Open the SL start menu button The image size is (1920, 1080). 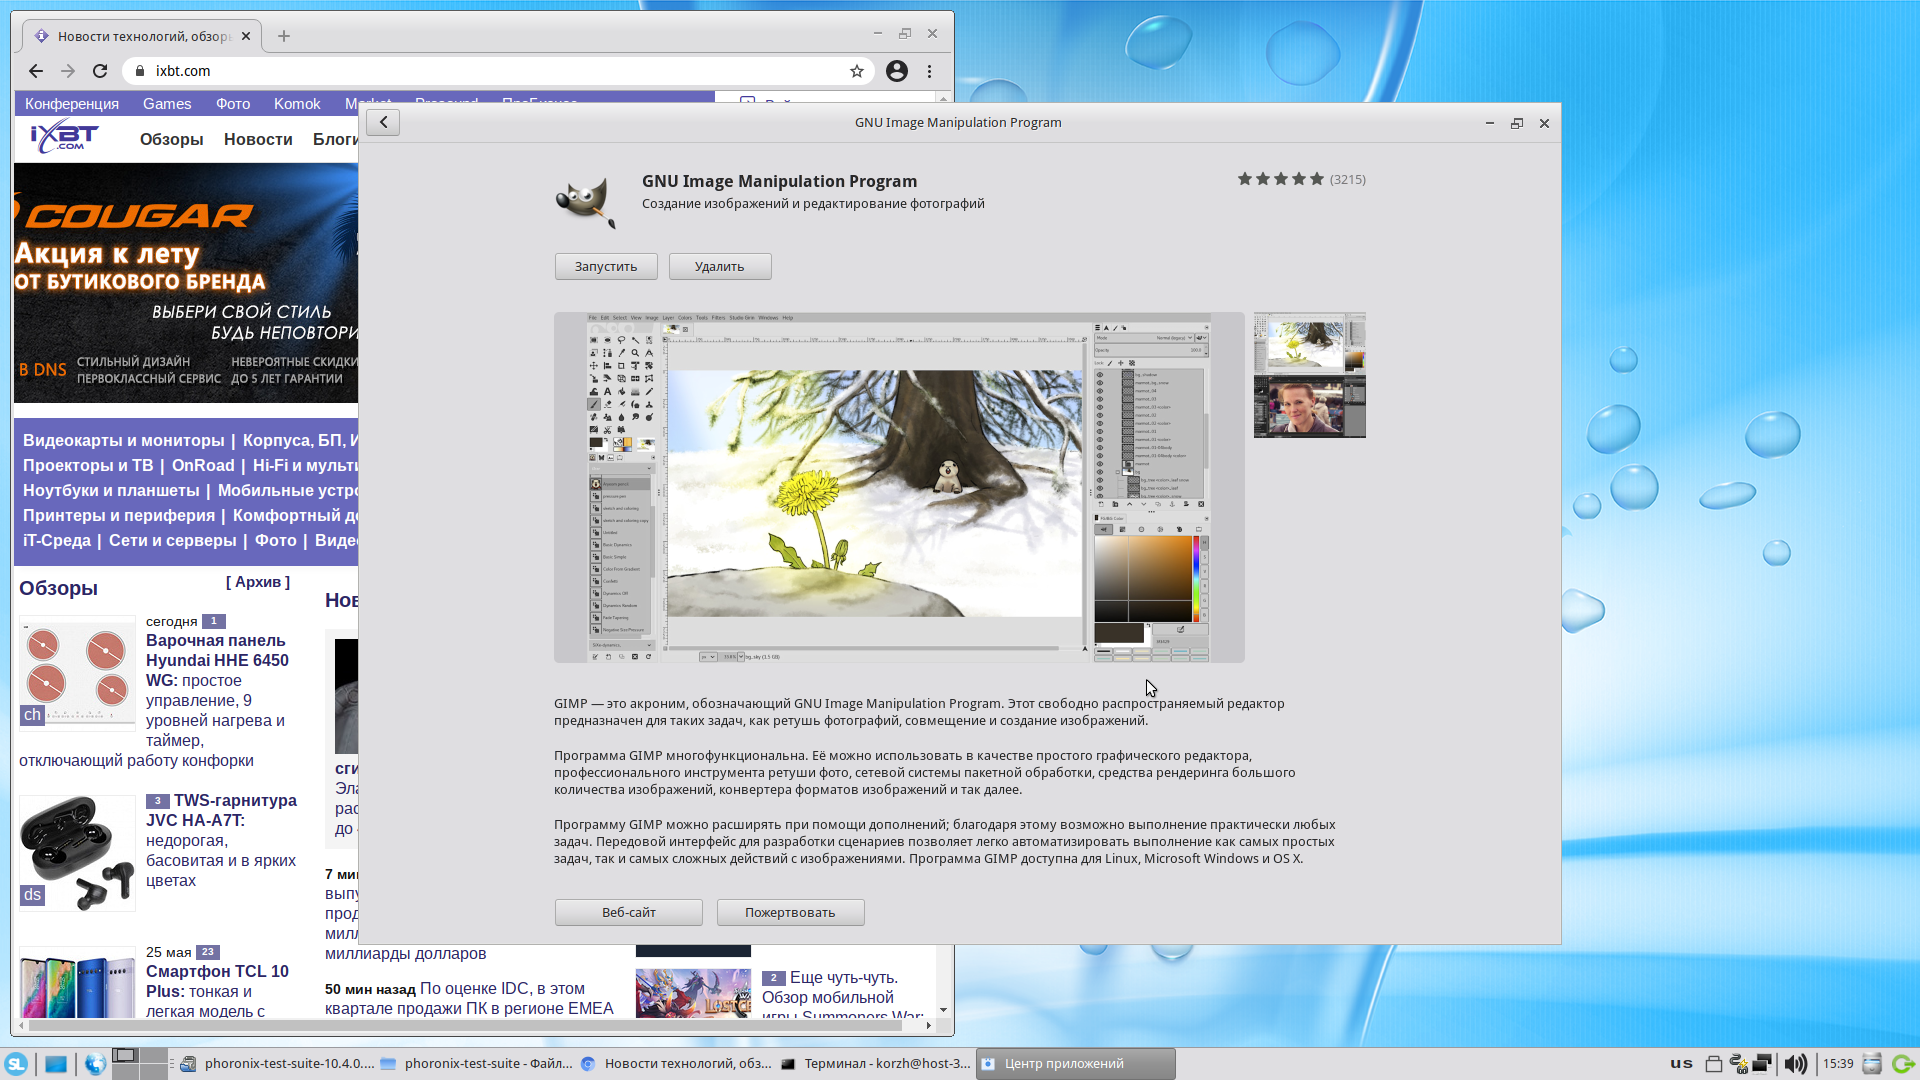(16, 1063)
